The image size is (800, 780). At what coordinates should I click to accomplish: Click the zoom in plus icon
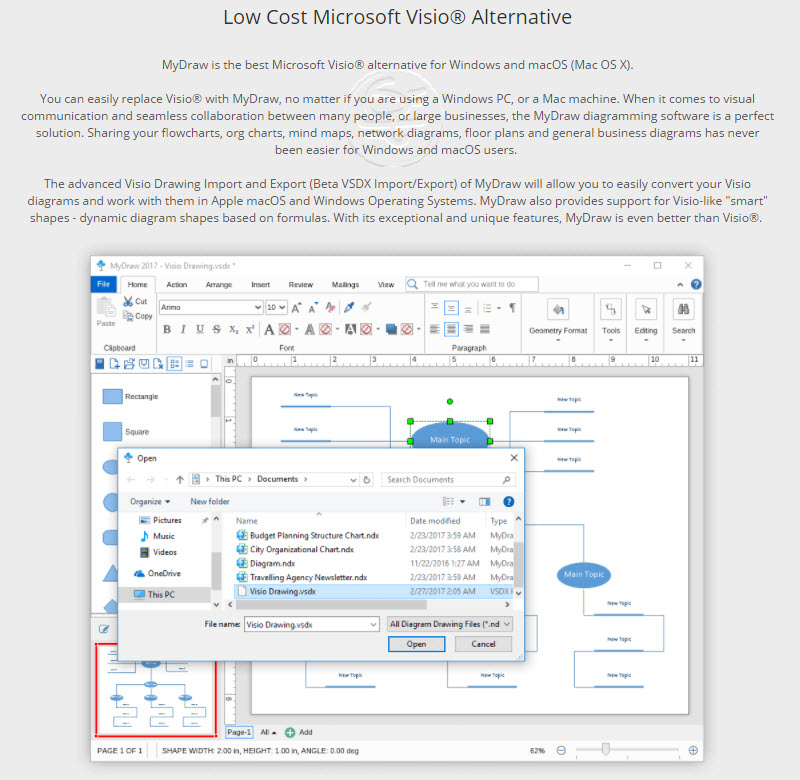tap(693, 750)
